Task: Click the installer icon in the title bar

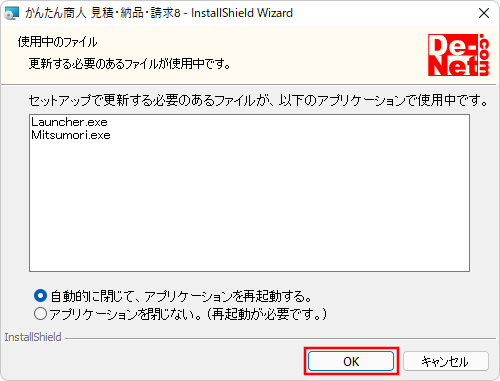Action: tap(12, 13)
